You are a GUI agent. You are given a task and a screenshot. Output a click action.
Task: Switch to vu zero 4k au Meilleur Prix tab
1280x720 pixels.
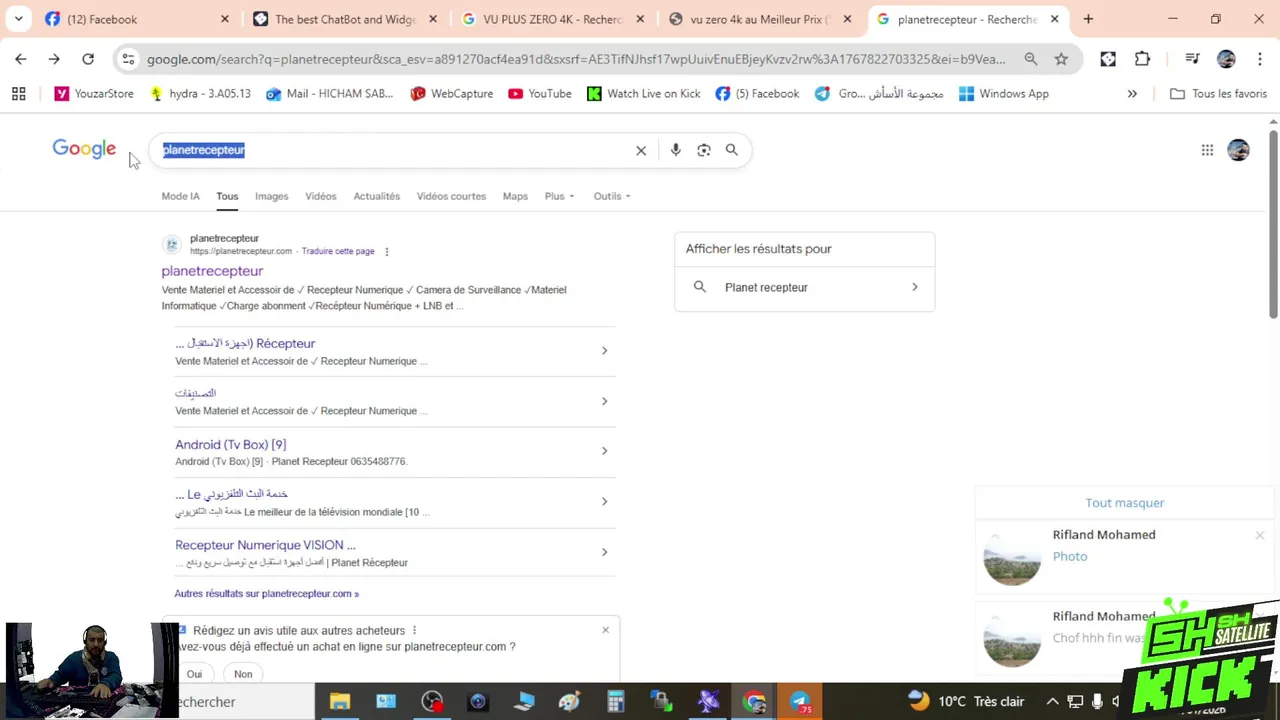760,19
